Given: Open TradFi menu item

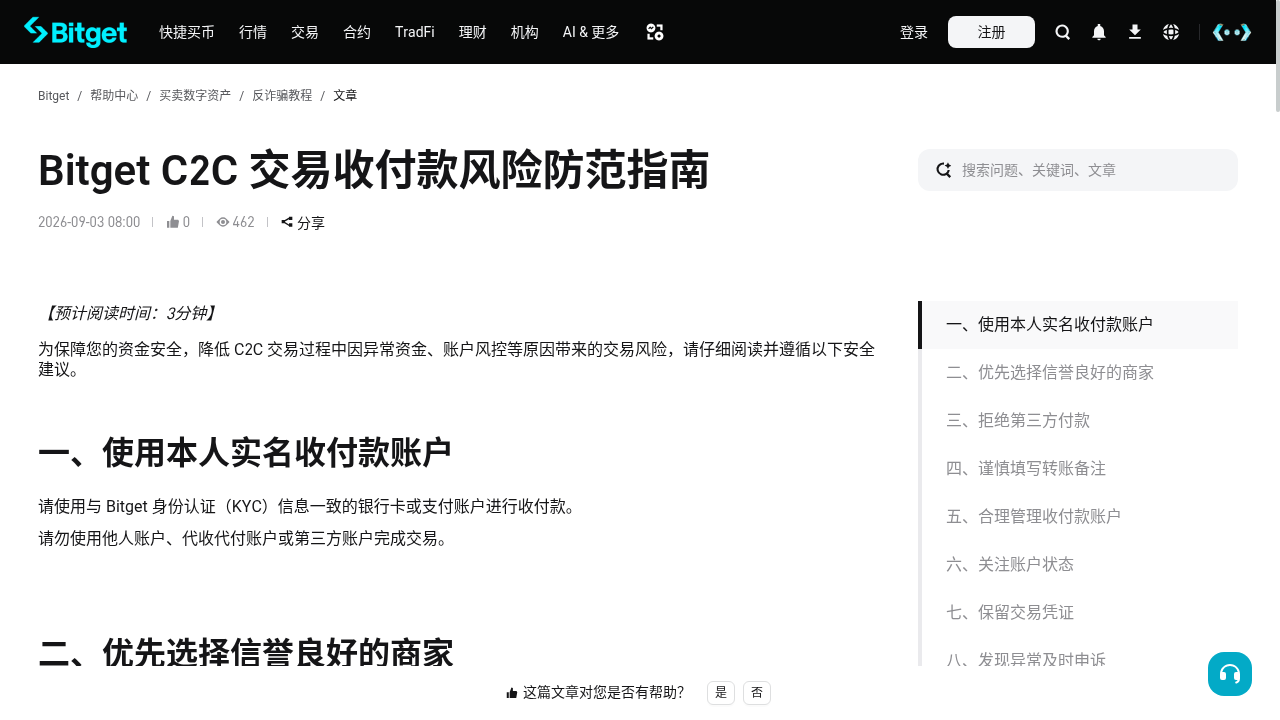Looking at the screenshot, I should 415,32.
